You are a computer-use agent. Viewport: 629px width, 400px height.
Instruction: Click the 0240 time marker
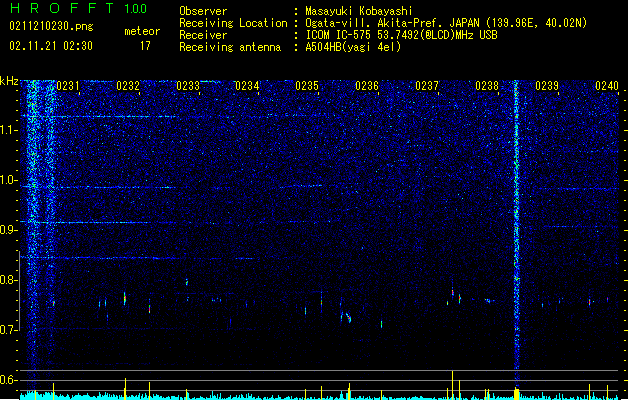coord(607,86)
